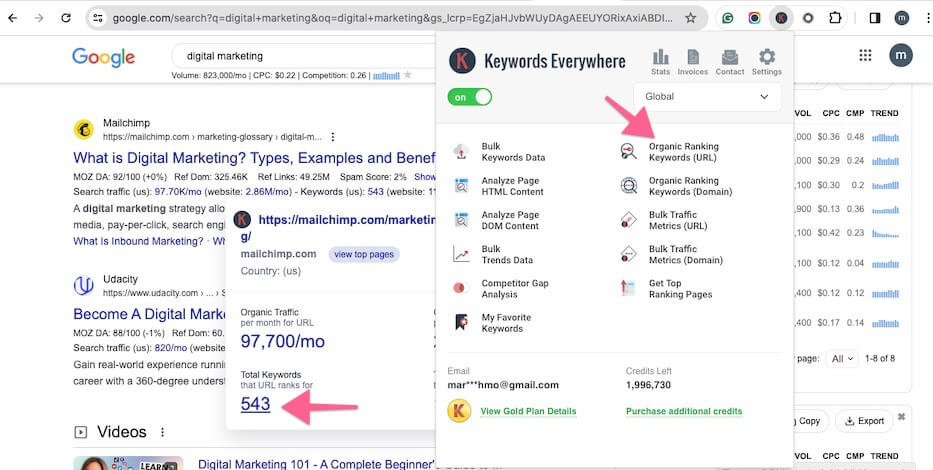Open the Extensions puzzle-piece menu
Screen dimensions: 933x470
point(835,18)
